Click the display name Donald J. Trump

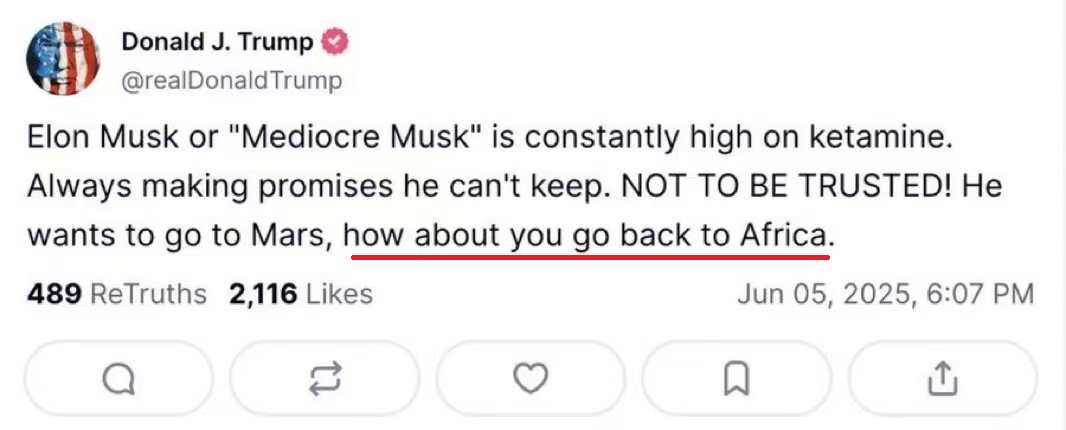217,43
